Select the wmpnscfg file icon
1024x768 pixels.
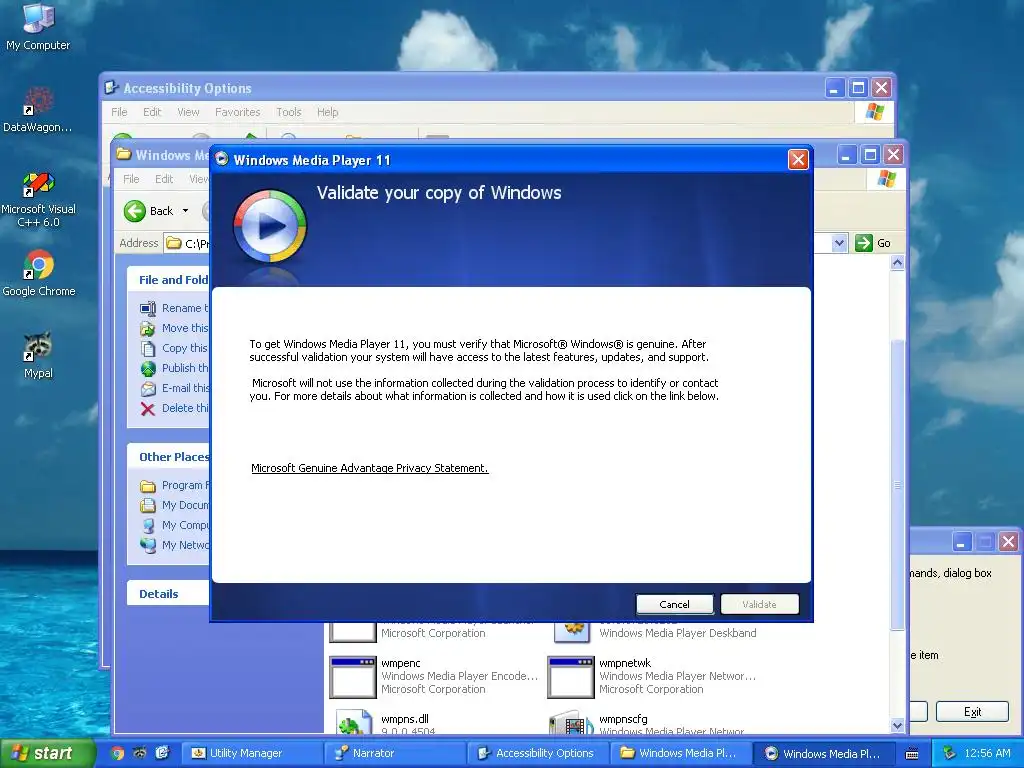click(x=571, y=722)
